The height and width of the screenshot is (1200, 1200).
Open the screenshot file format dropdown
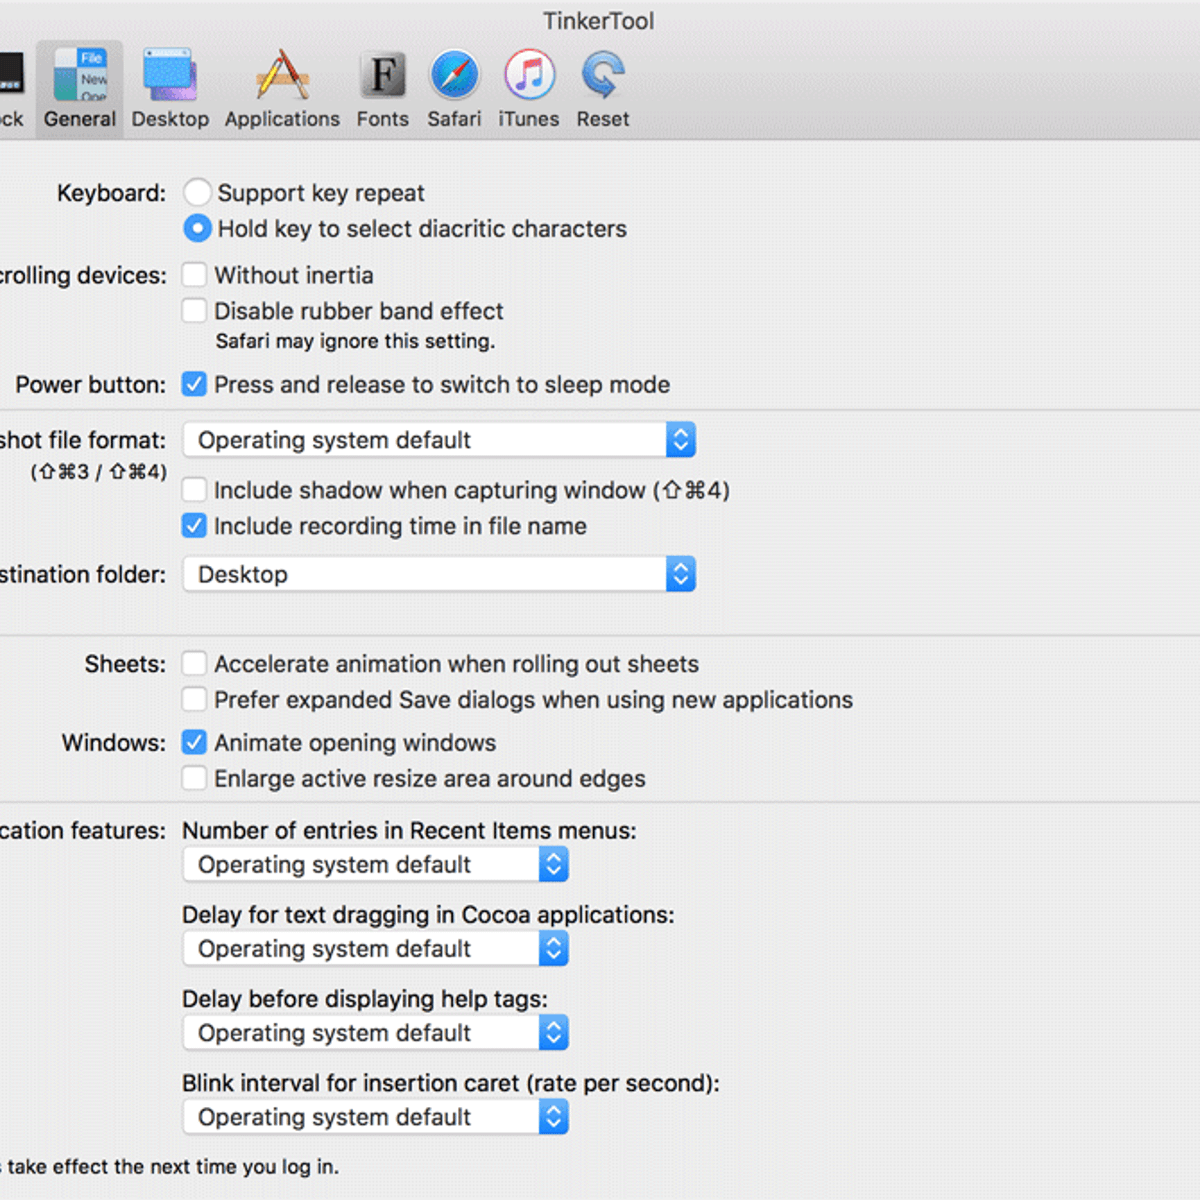point(439,440)
